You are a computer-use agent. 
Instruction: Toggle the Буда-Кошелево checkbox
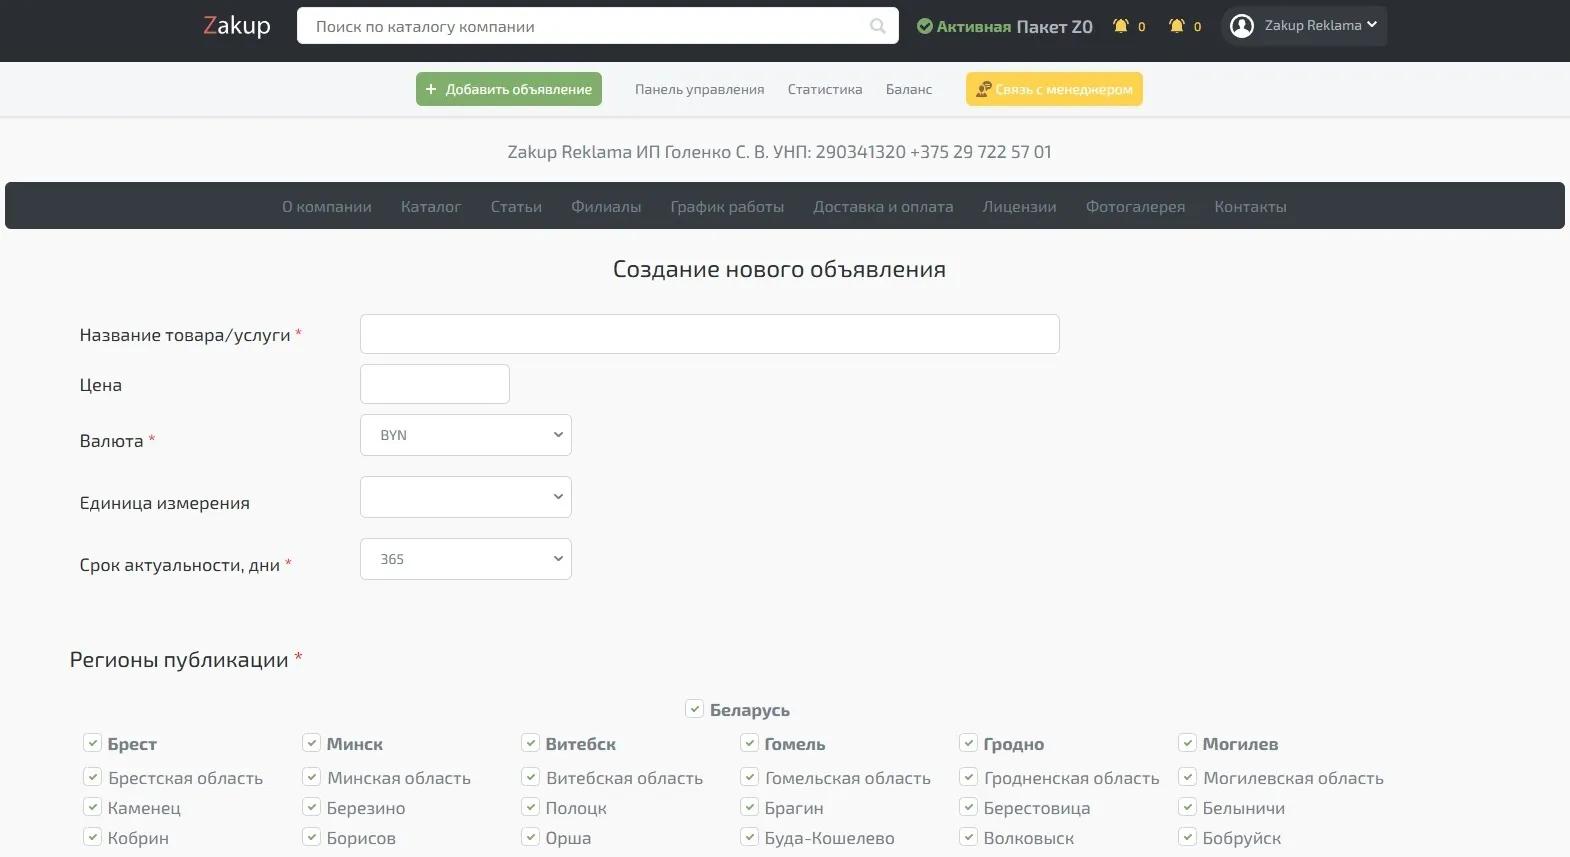(750, 837)
